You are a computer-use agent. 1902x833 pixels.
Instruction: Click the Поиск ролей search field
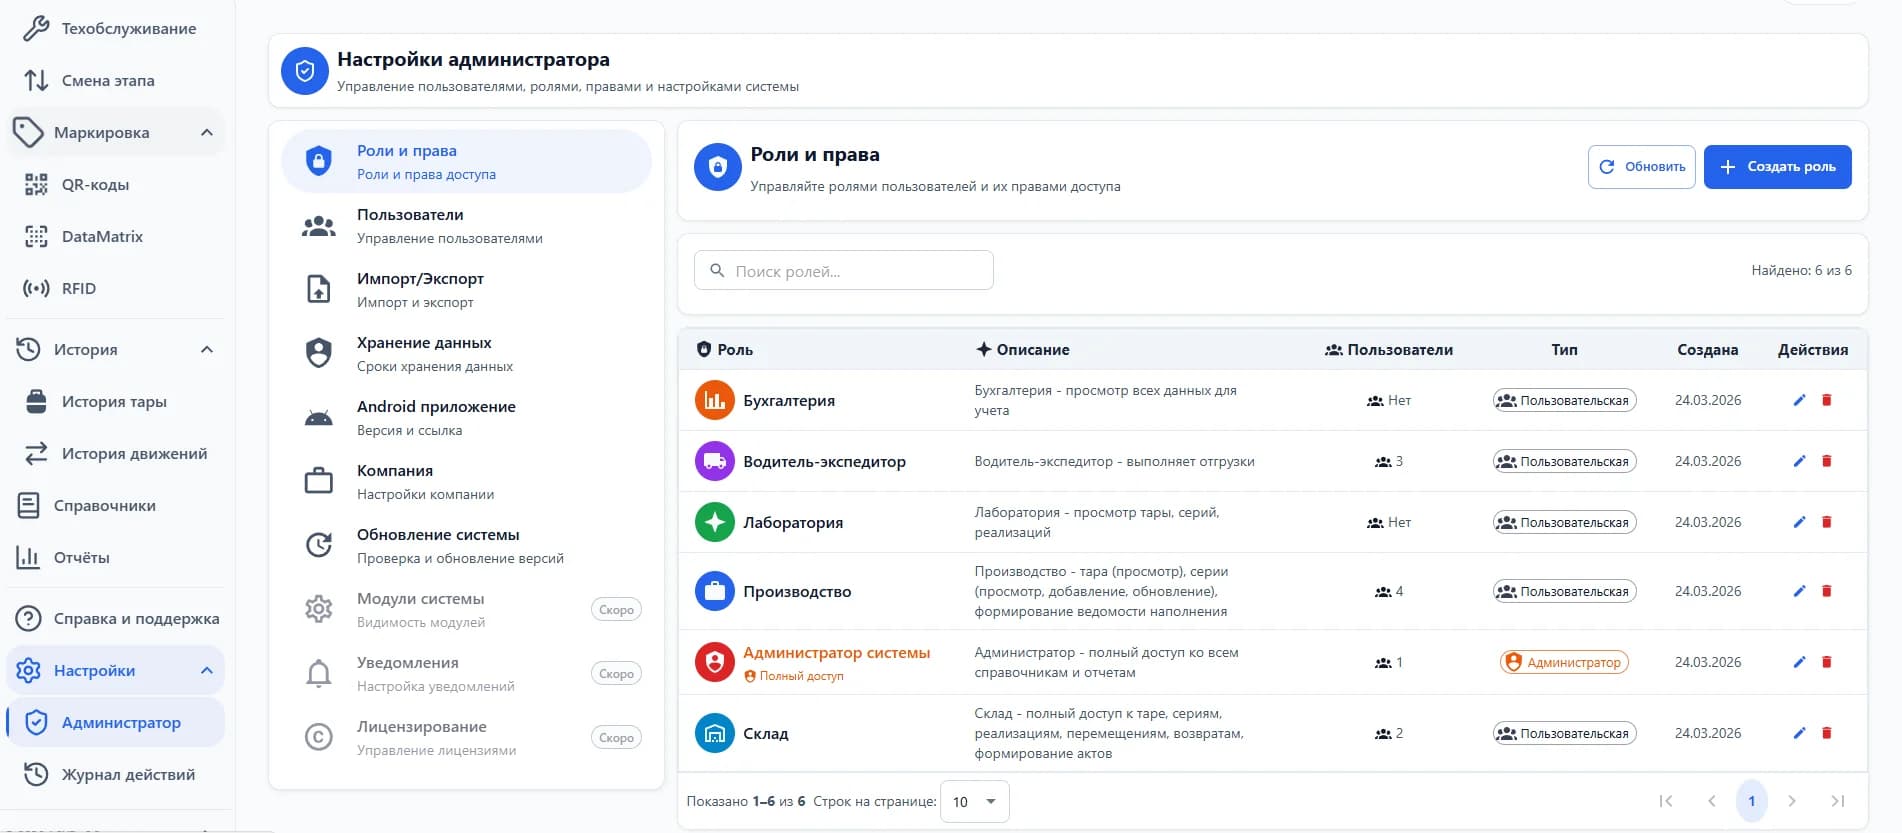click(844, 270)
